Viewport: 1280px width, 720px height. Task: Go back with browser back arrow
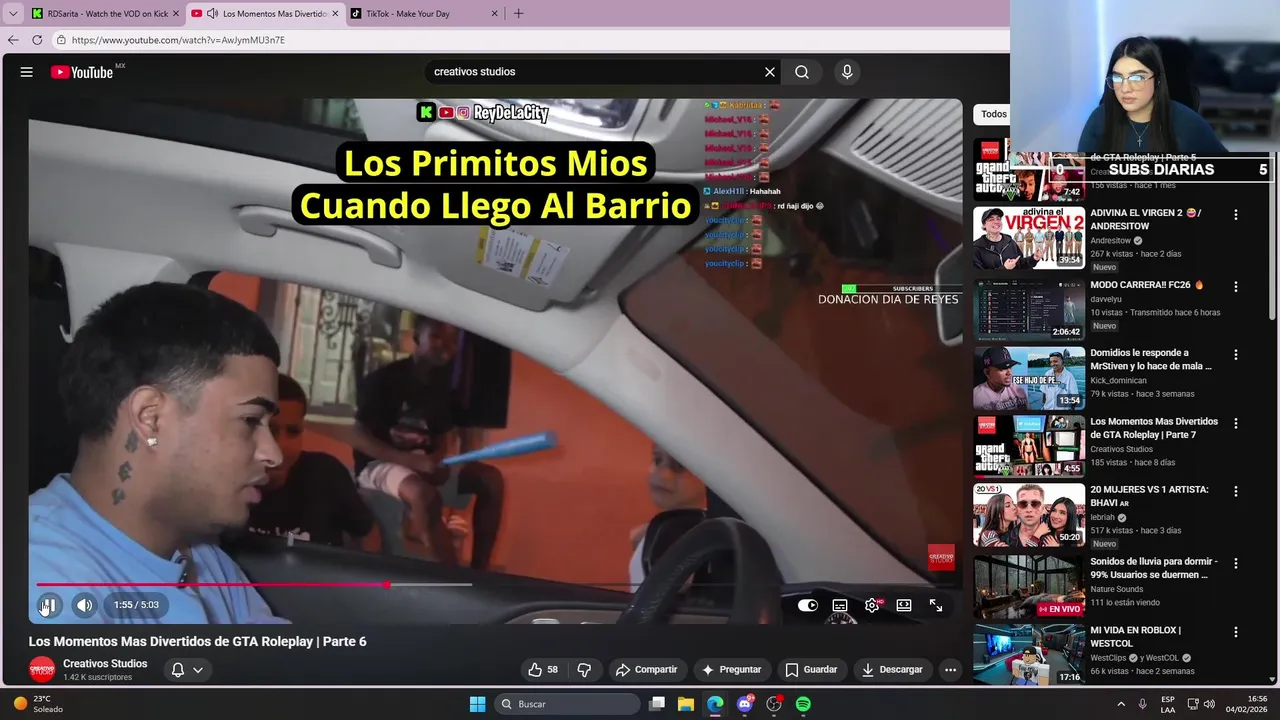pos(13,40)
